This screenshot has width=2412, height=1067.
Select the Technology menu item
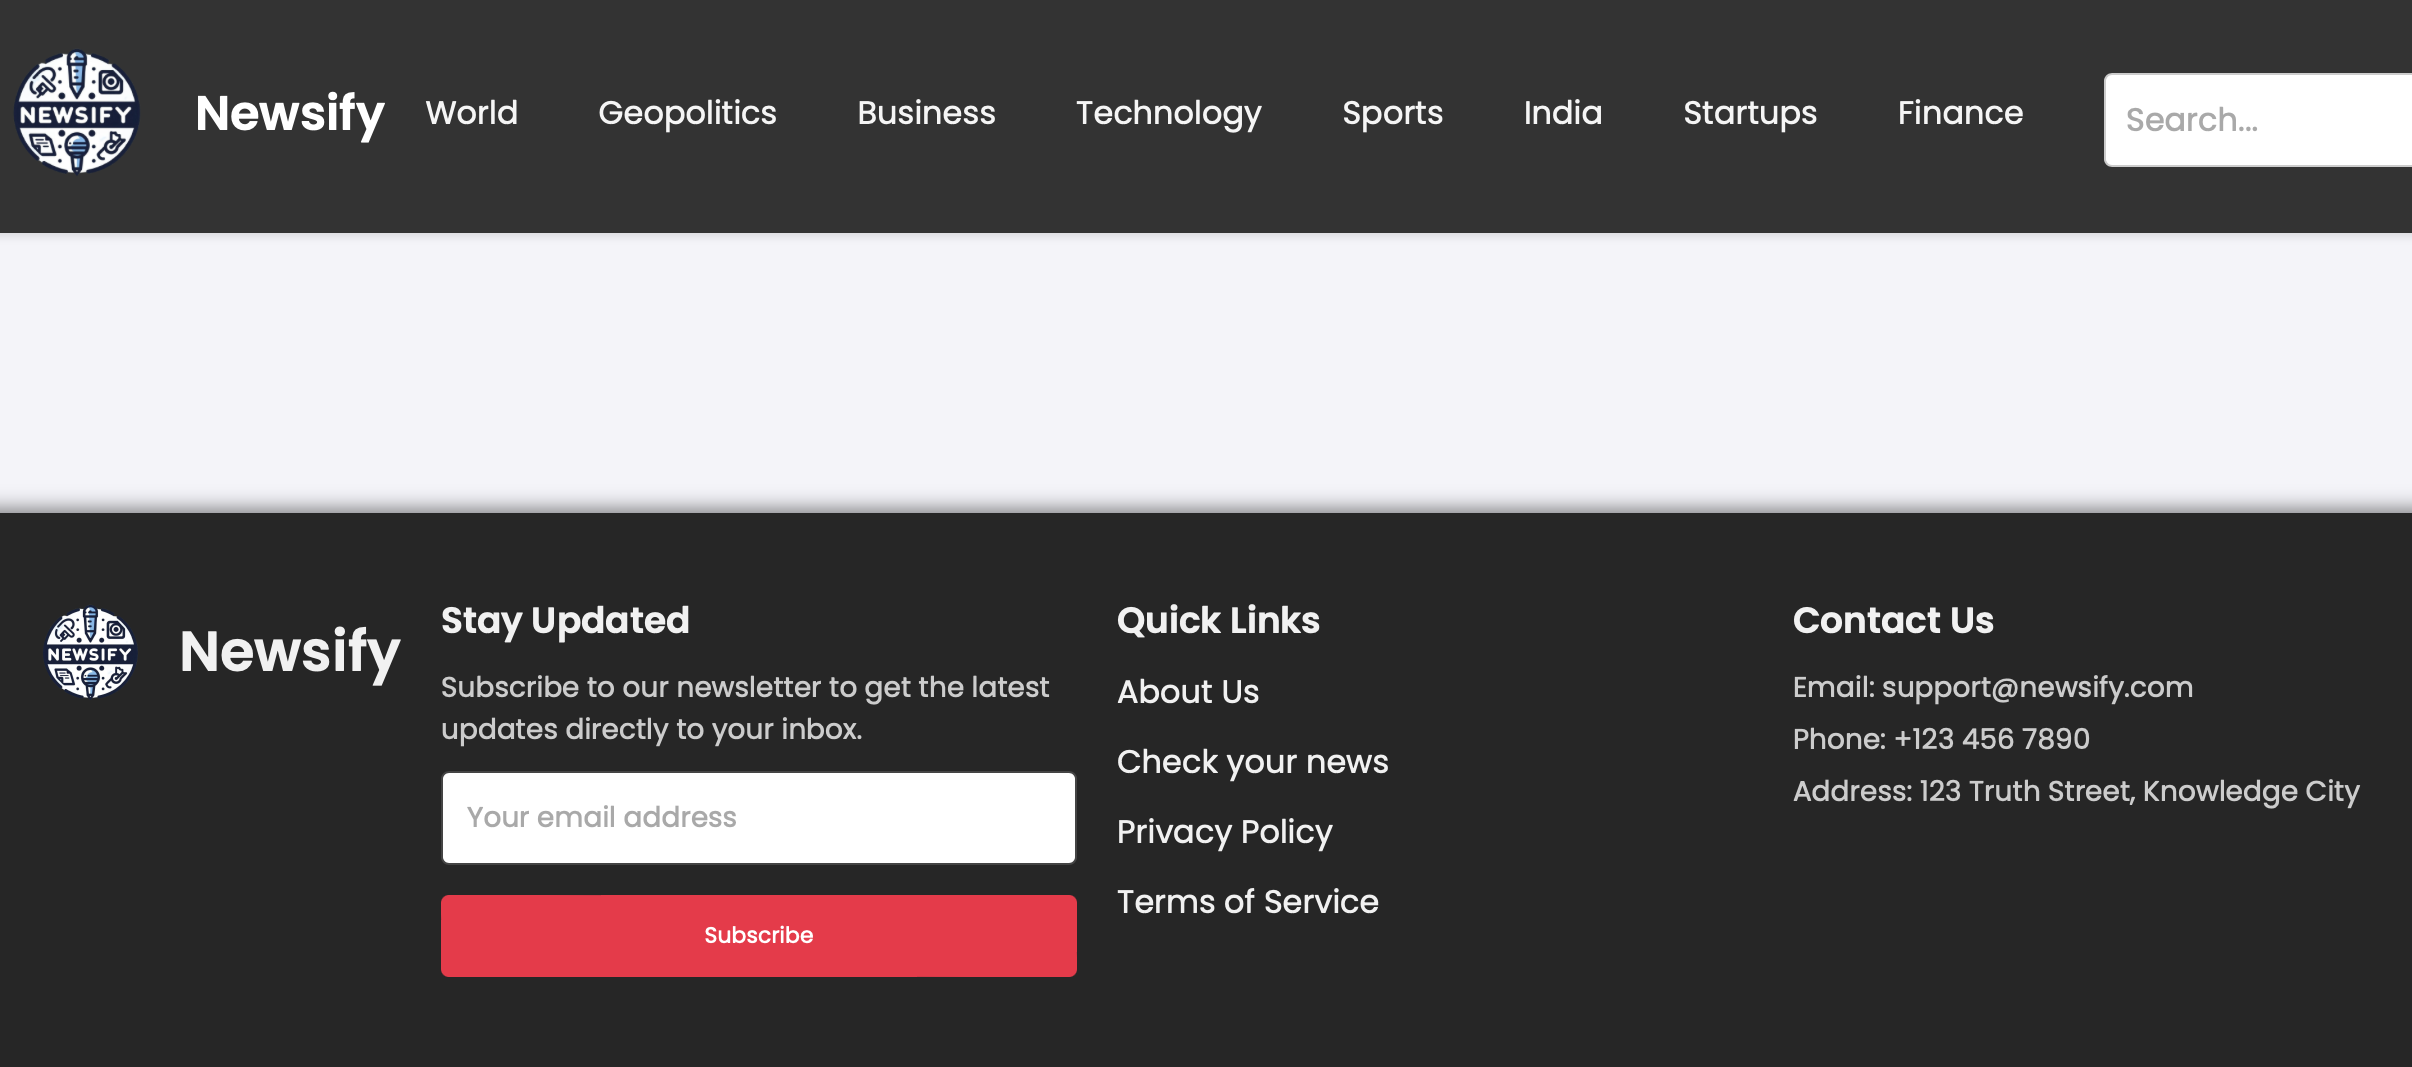[1169, 113]
